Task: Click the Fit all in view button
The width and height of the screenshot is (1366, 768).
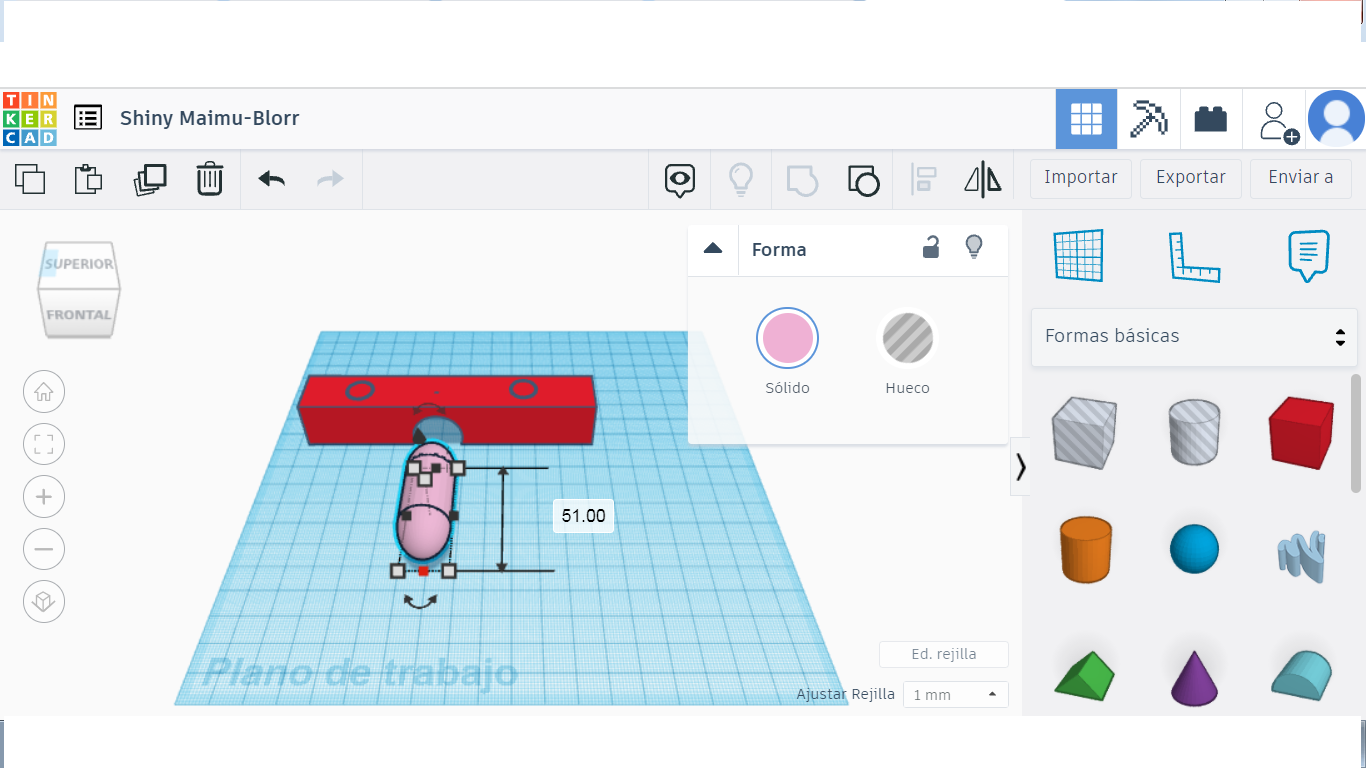Action: tap(44, 445)
